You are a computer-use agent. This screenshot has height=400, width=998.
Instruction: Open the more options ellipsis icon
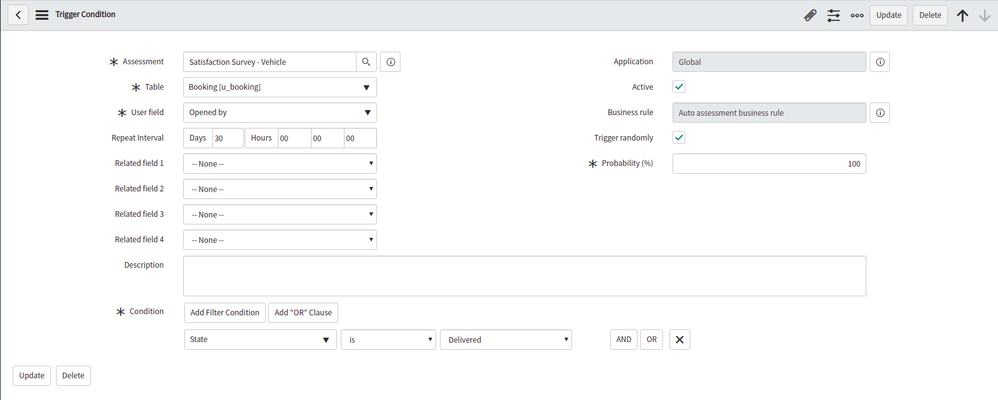(857, 15)
